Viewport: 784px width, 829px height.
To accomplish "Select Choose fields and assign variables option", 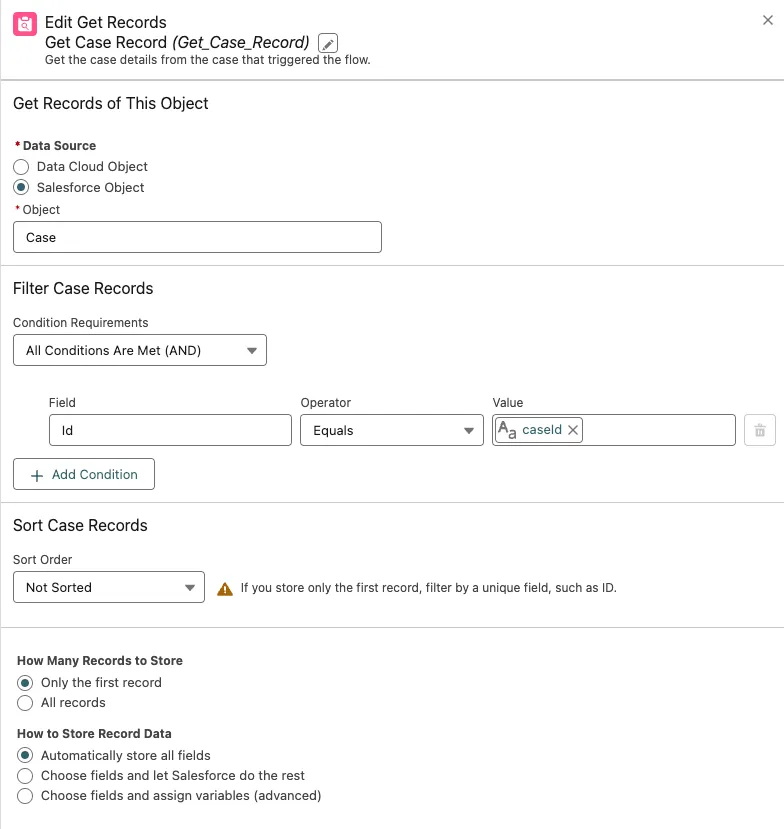I will (26, 796).
